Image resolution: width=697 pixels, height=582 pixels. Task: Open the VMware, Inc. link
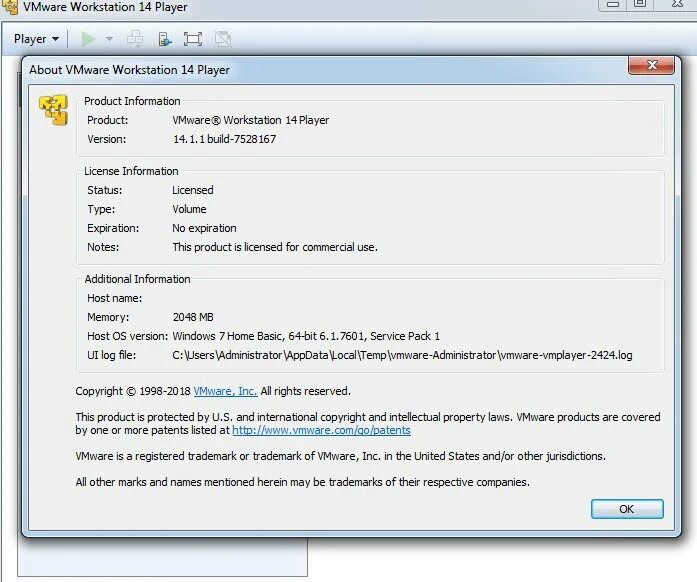225,391
